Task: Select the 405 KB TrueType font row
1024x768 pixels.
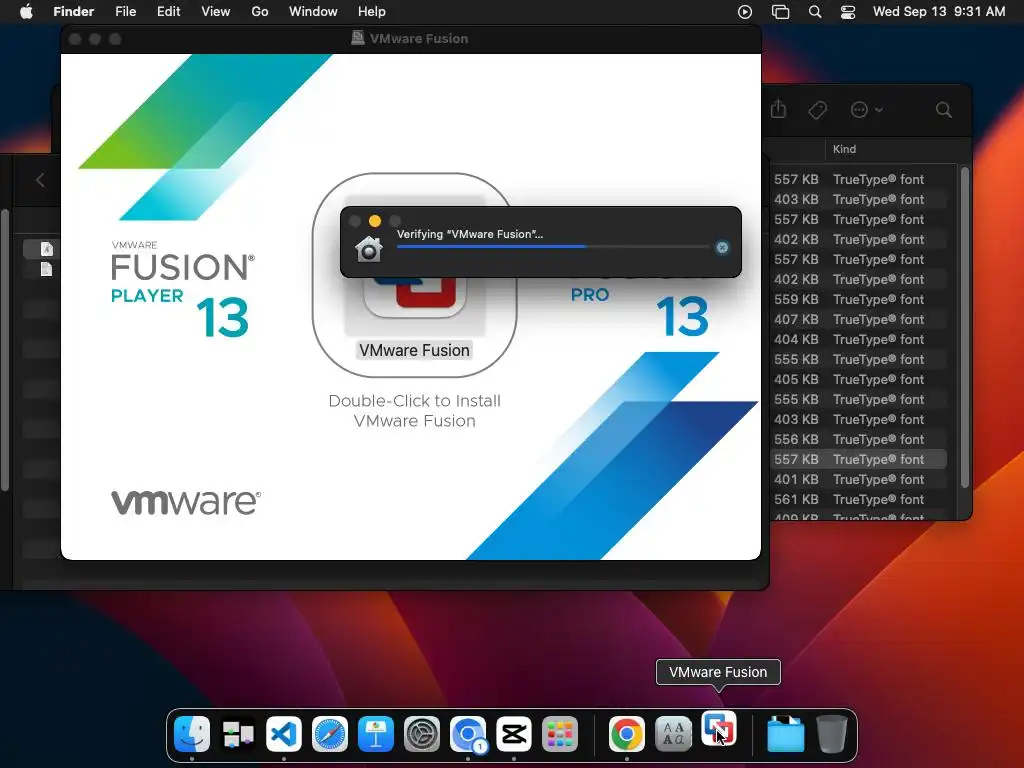Action: [x=859, y=379]
